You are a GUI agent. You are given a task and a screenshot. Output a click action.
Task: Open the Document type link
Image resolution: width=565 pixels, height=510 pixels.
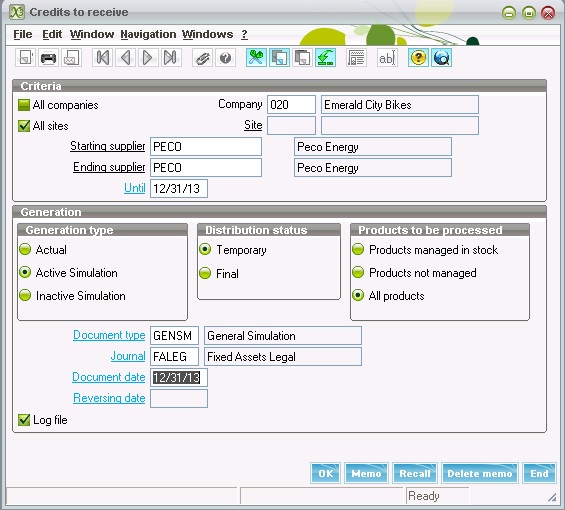point(109,335)
